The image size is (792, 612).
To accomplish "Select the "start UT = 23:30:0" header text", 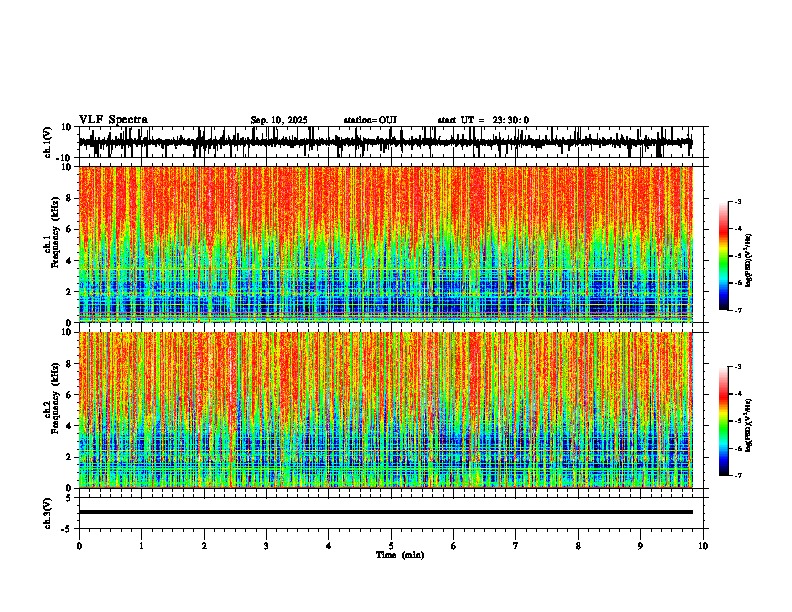I will coord(483,120).
